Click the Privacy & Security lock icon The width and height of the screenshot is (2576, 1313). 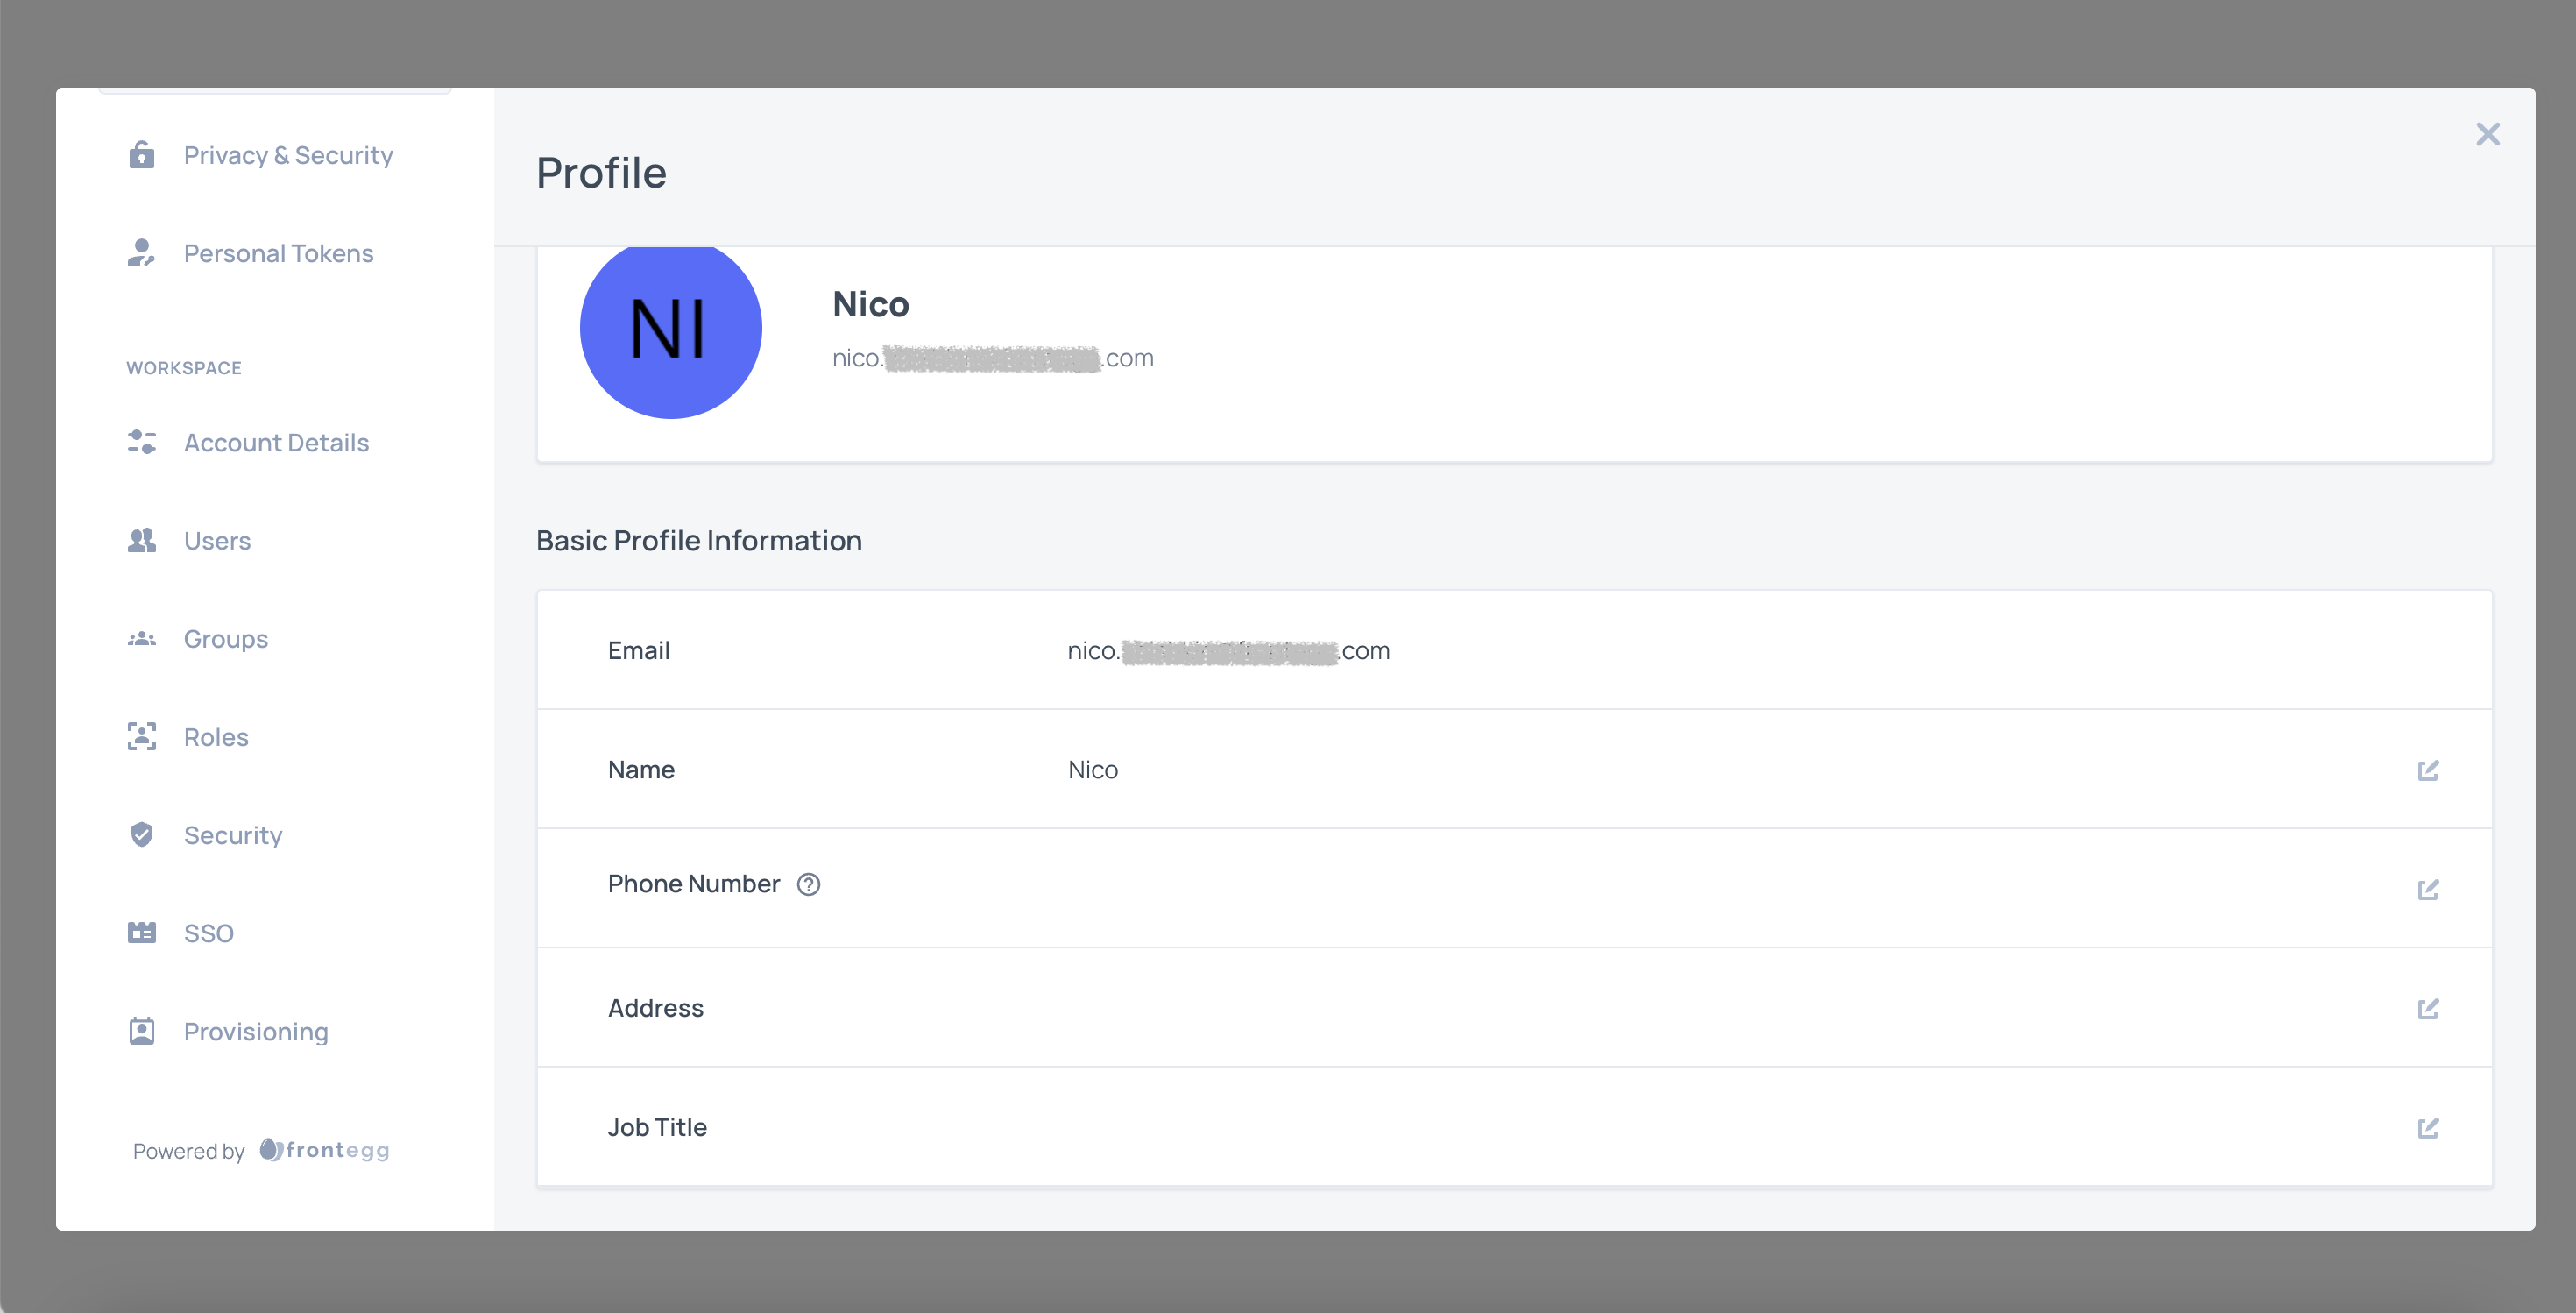click(141, 155)
